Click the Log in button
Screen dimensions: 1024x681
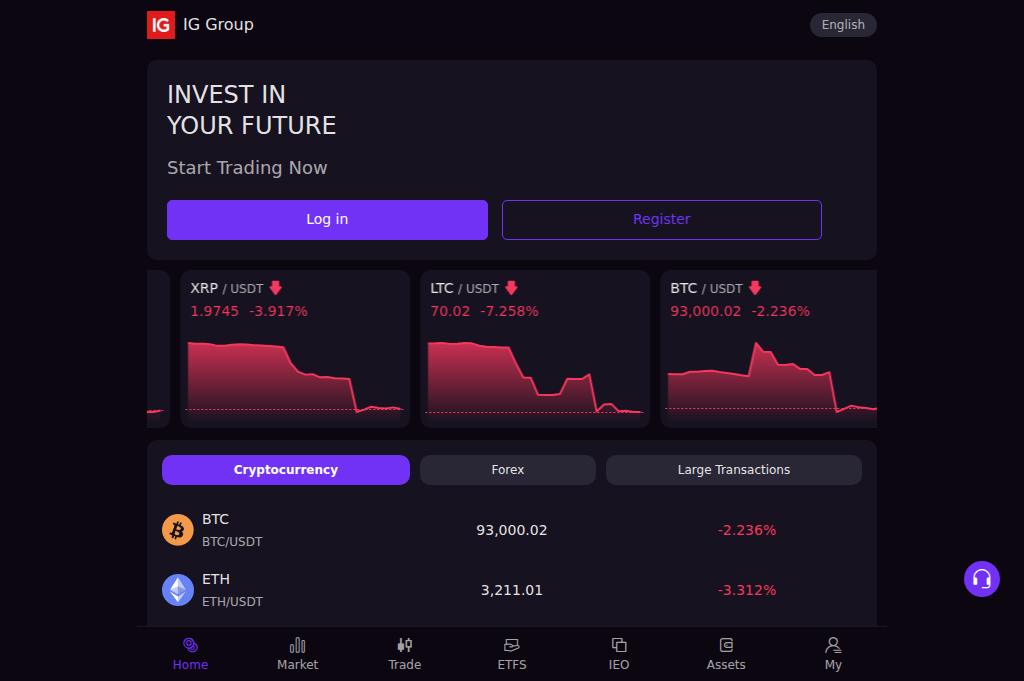[x=327, y=219]
